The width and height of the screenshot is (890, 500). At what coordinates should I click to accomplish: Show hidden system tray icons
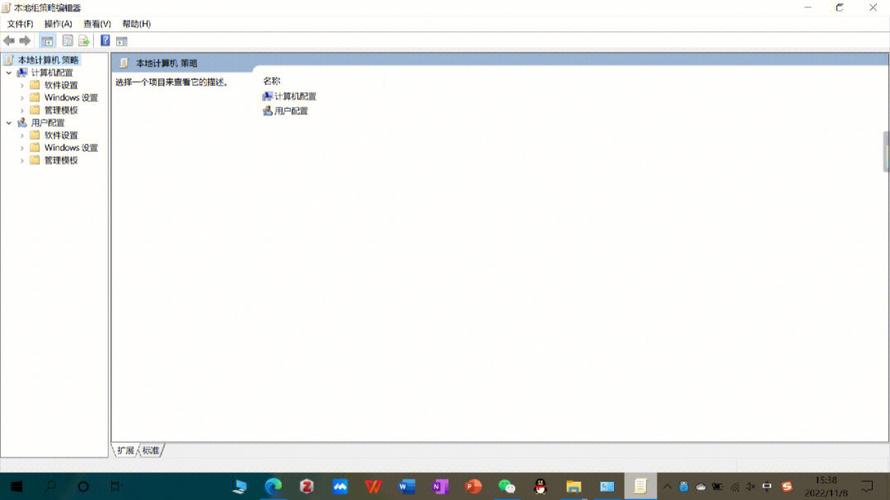point(668,486)
